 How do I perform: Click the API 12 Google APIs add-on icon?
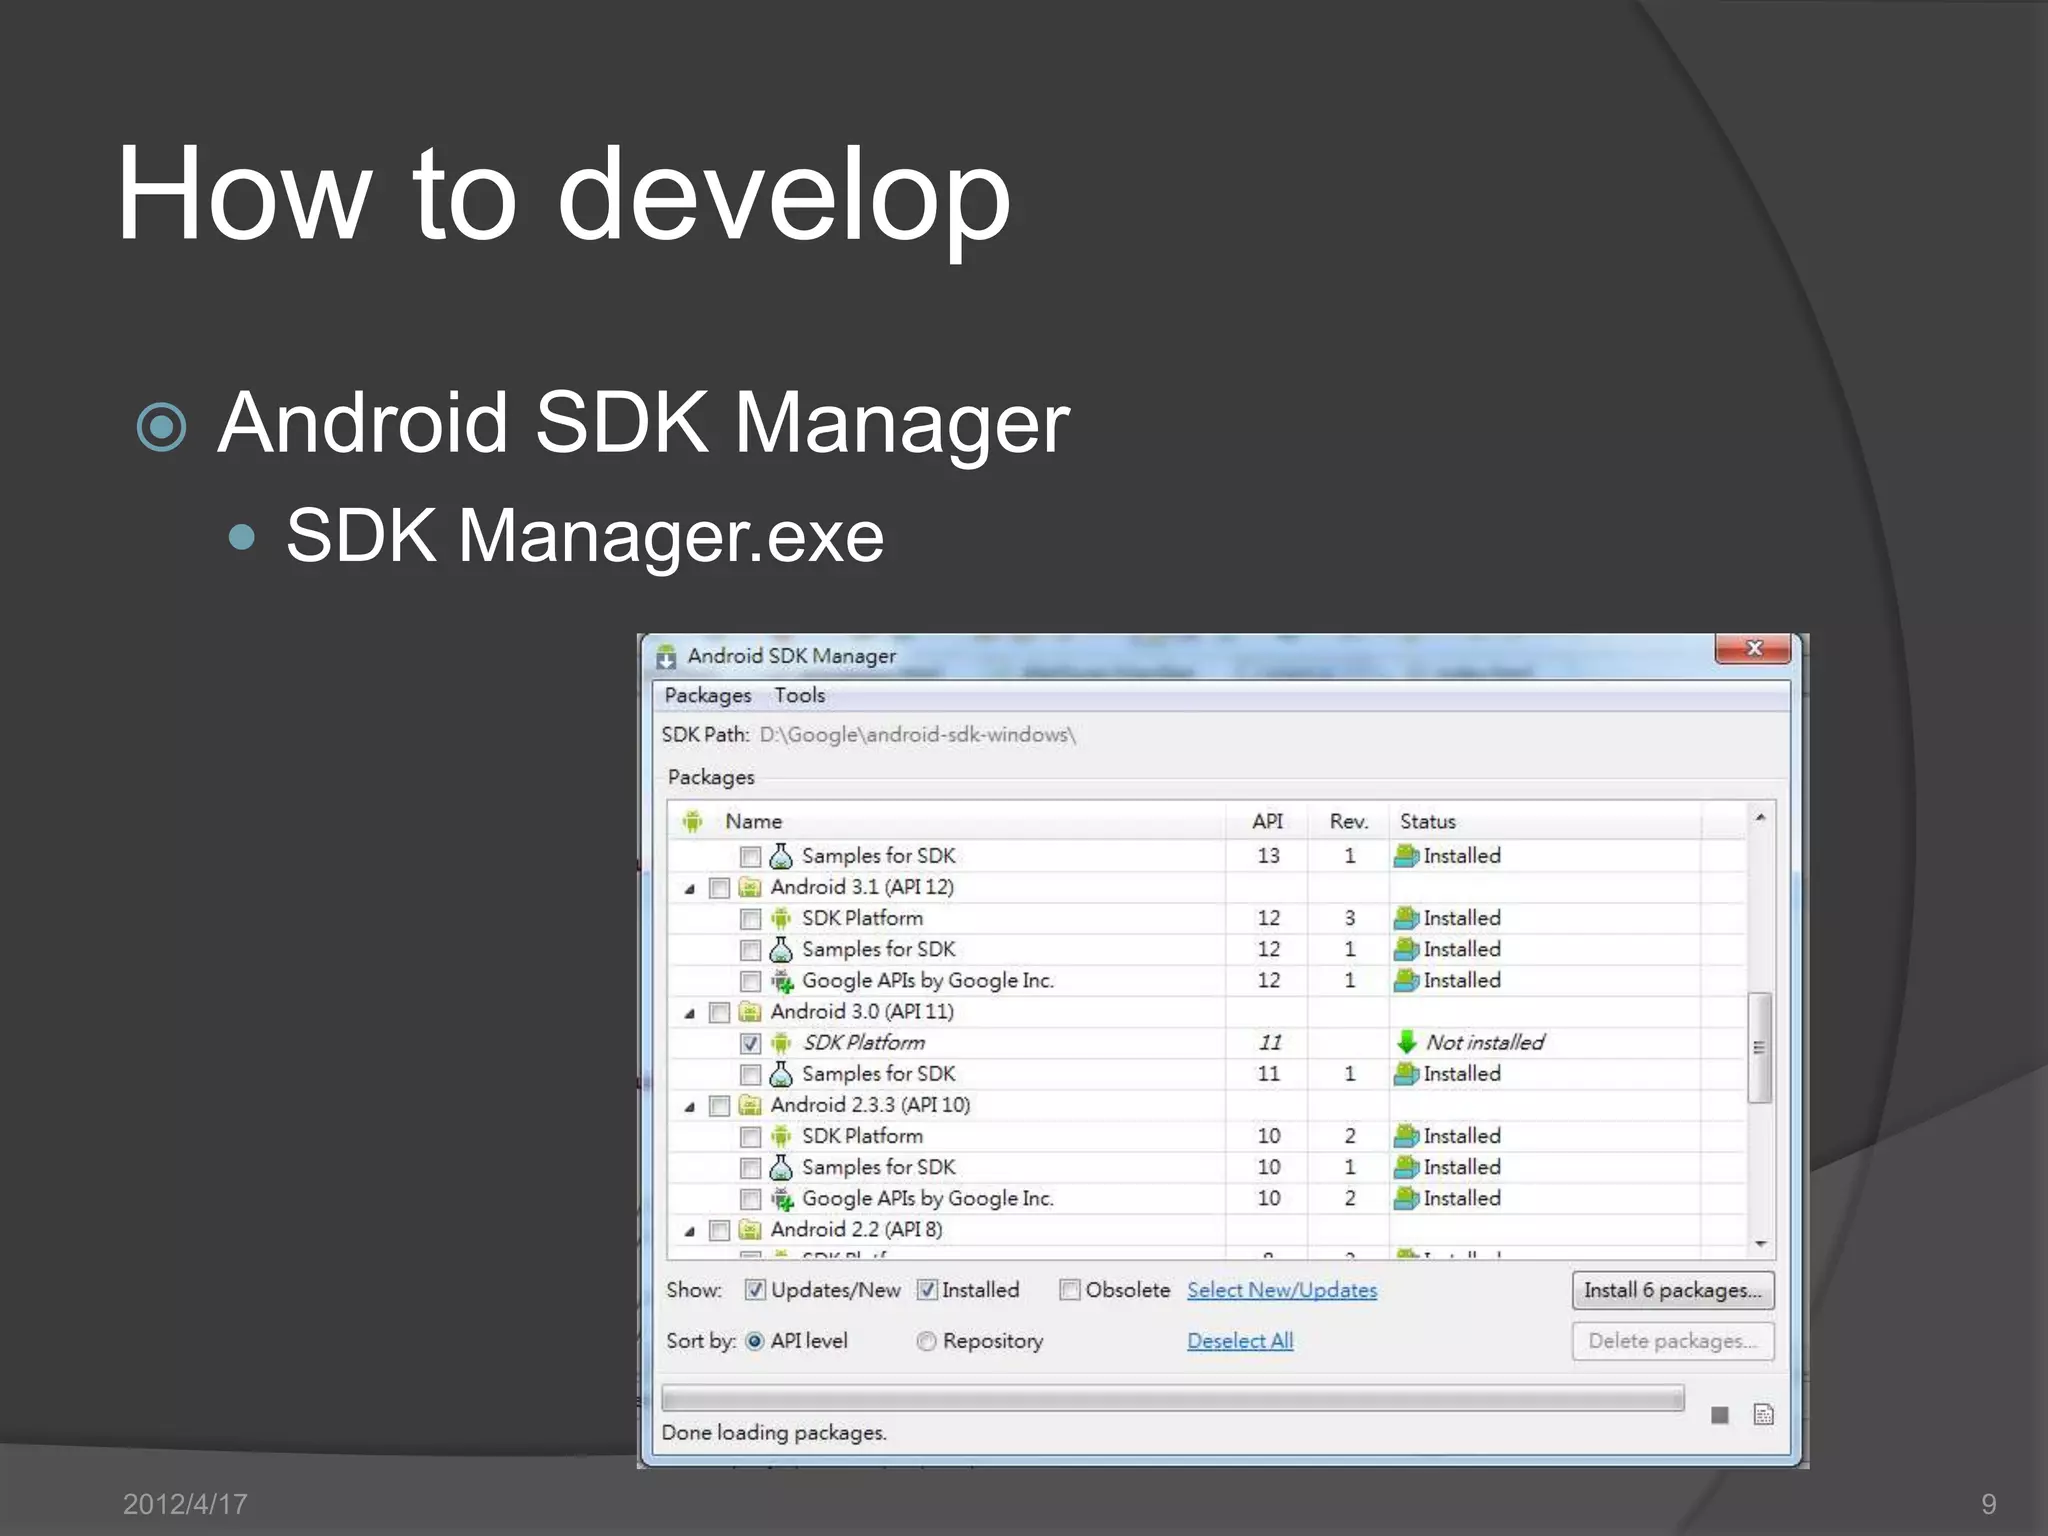pyautogui.click(x=782, y=981)
